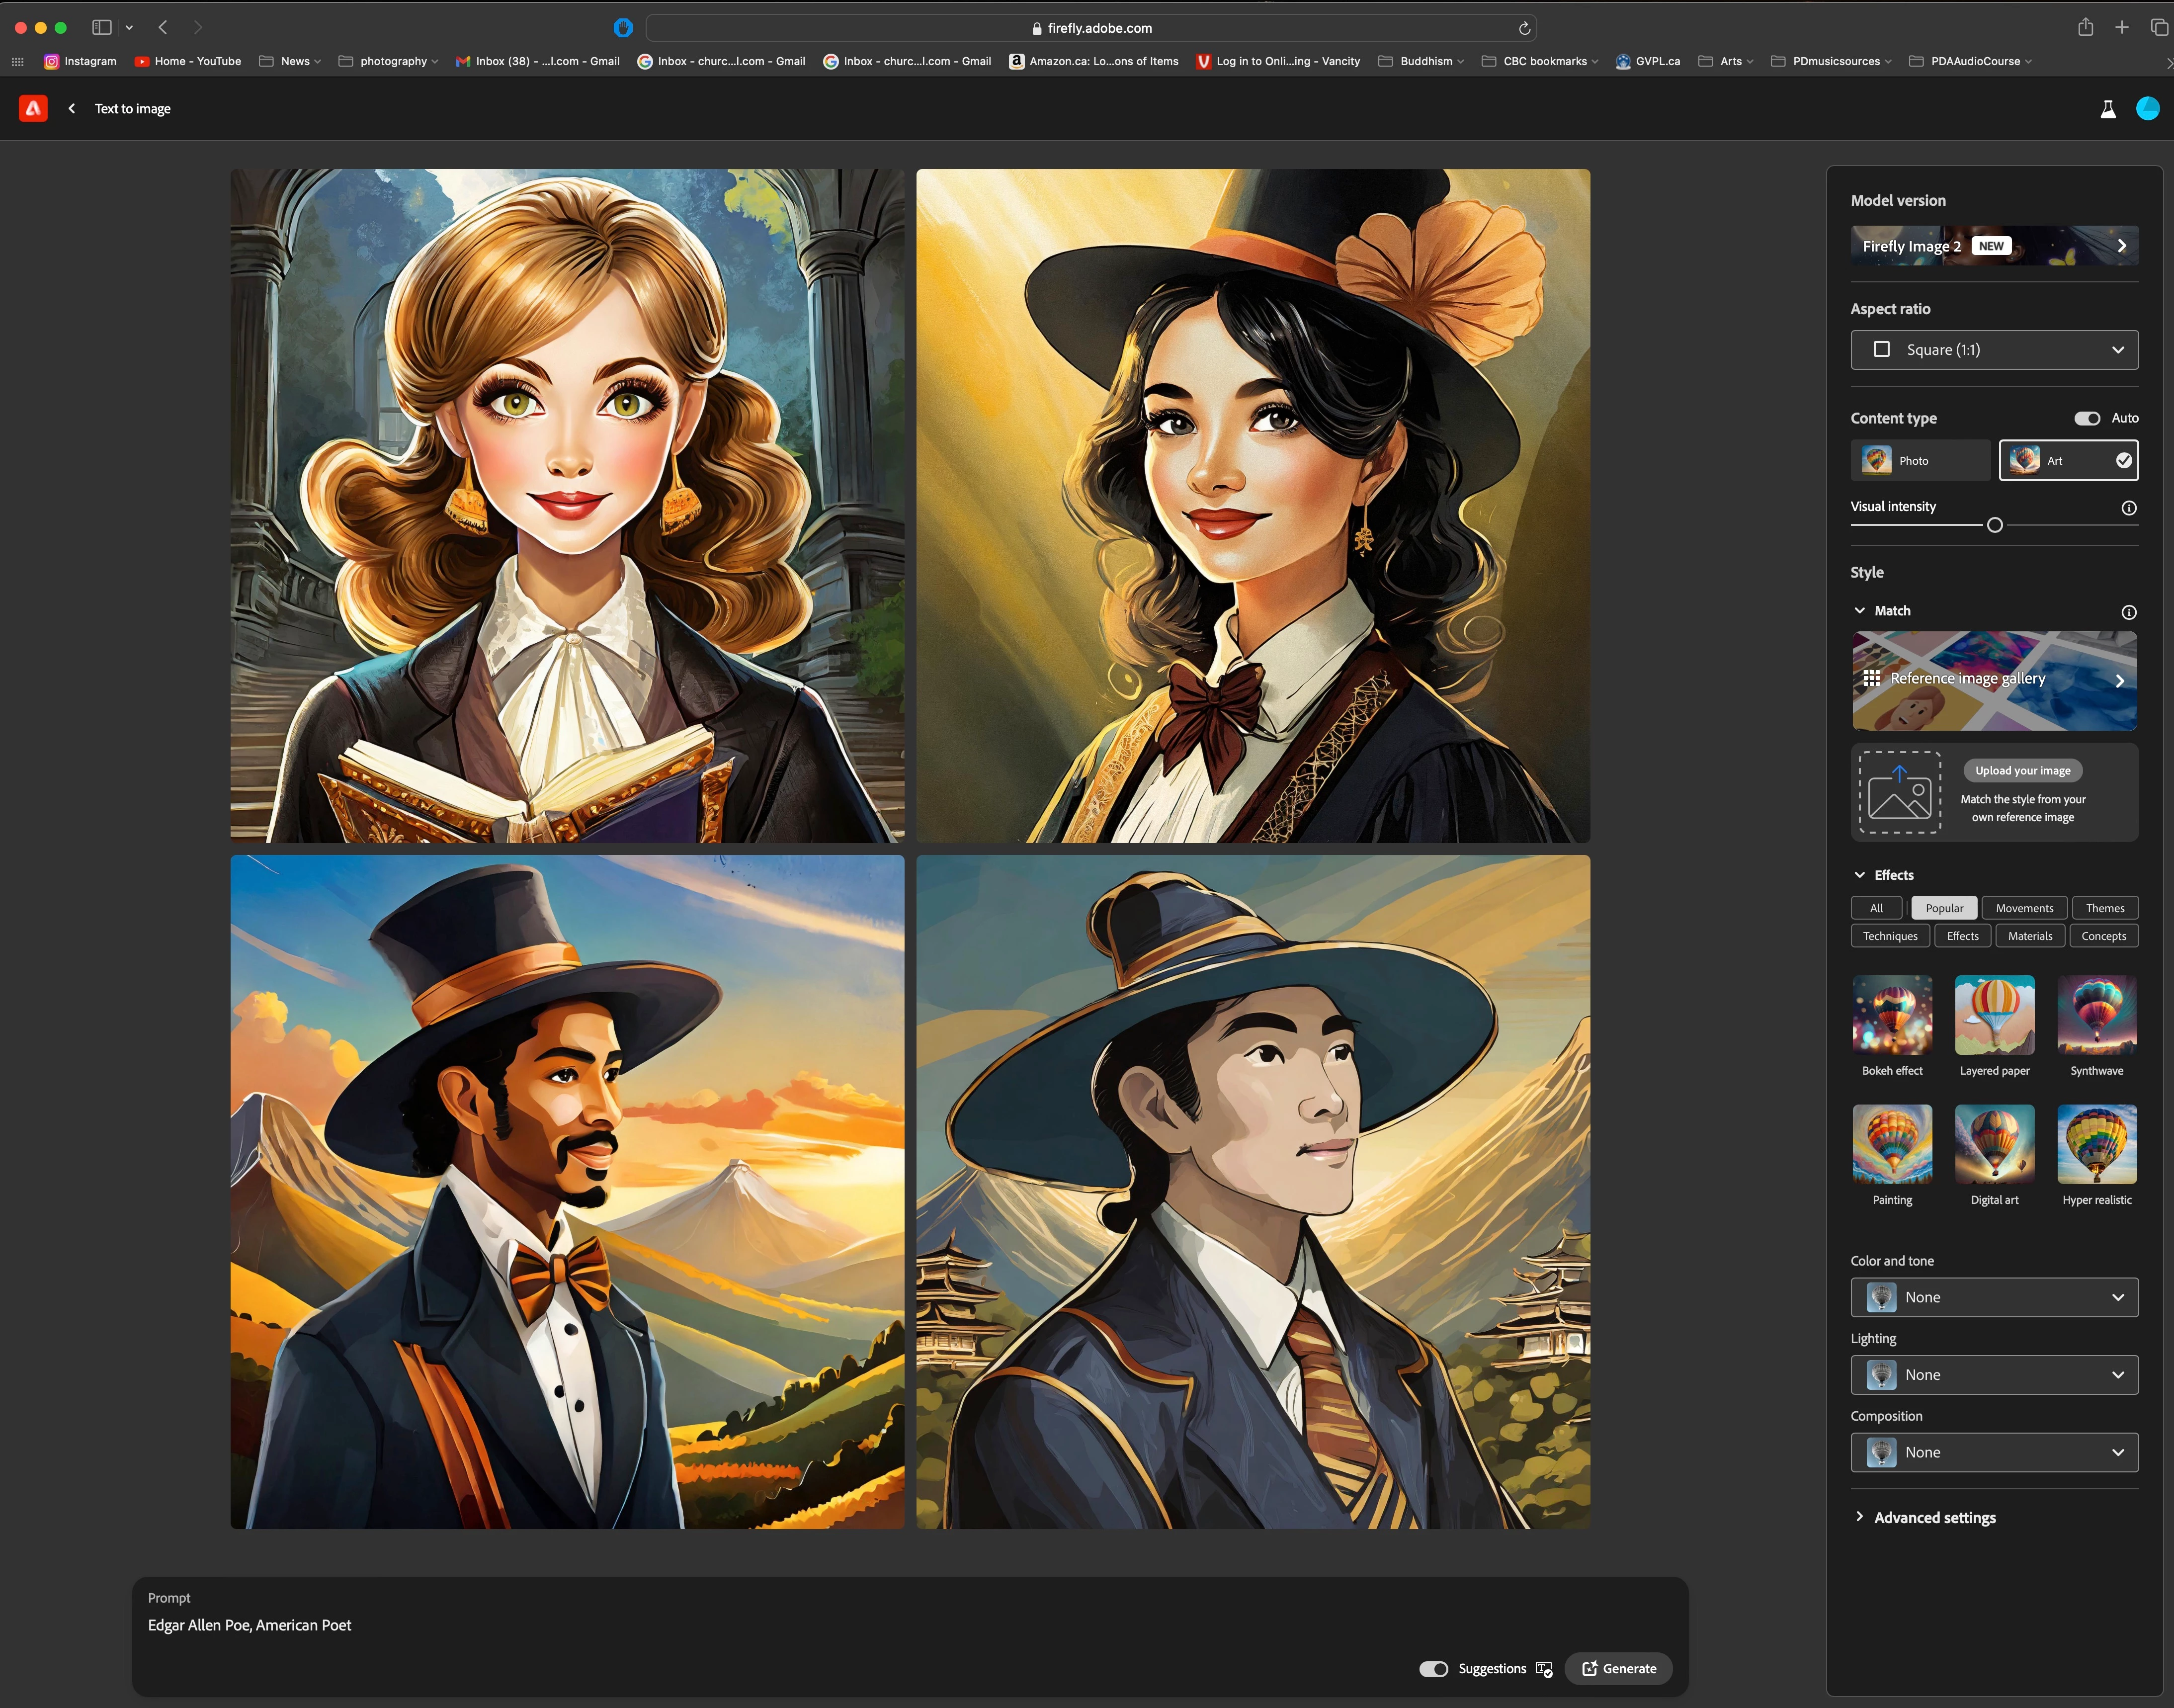Open the Aspect ratio Square dropdown
The width and height of the screenshot is (2174, 1708).
tap(1993, 350)
